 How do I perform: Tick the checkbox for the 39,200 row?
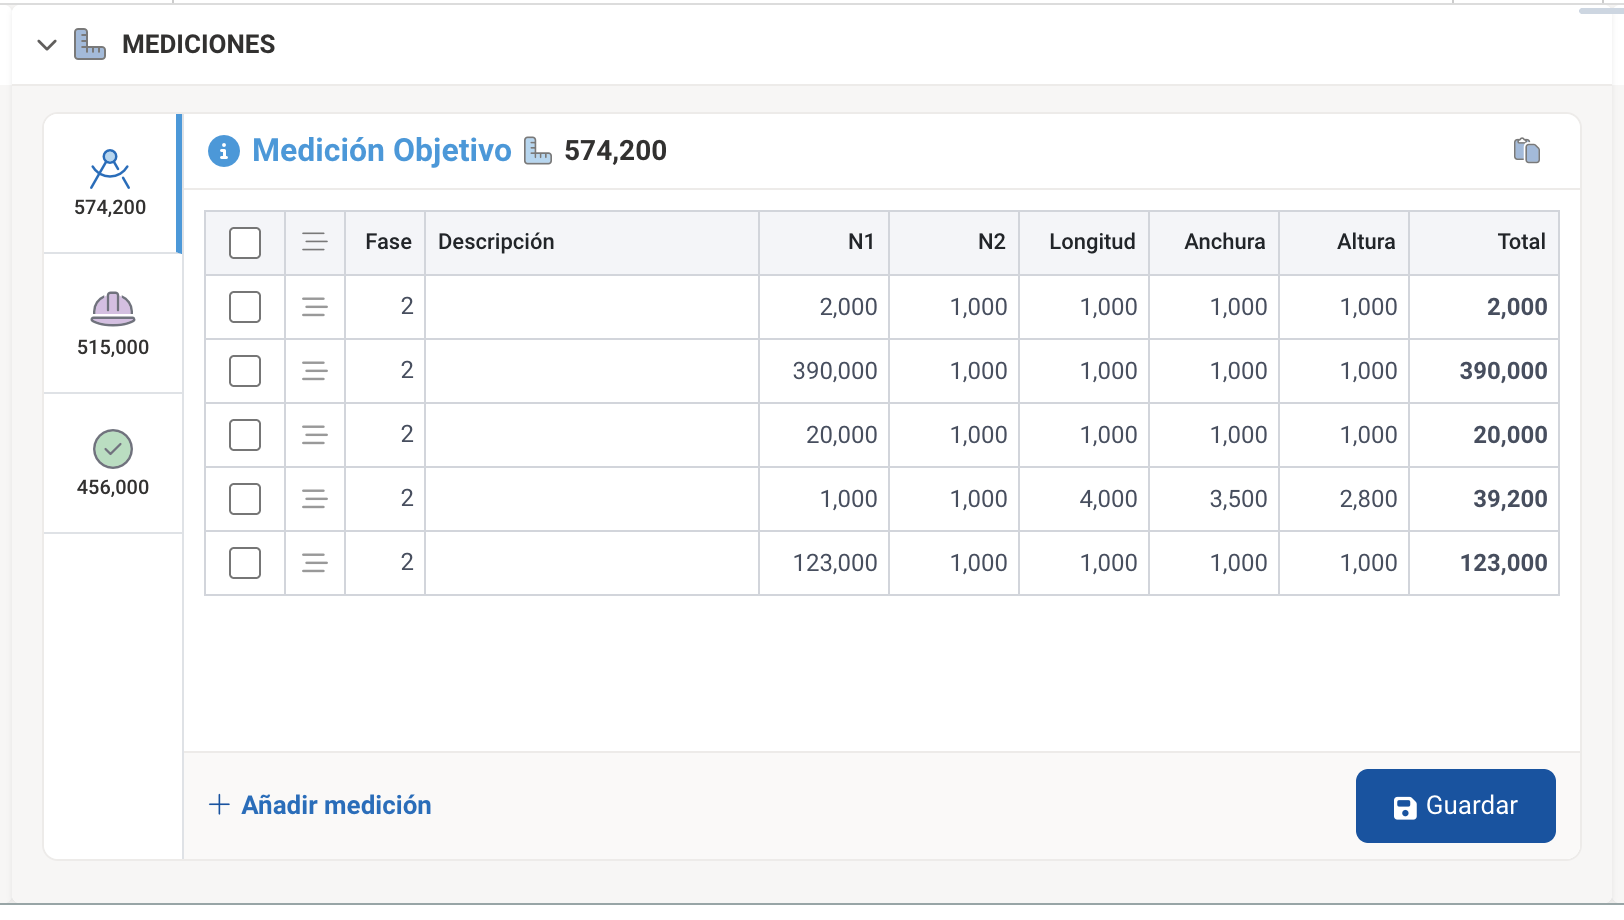point(245,499)
